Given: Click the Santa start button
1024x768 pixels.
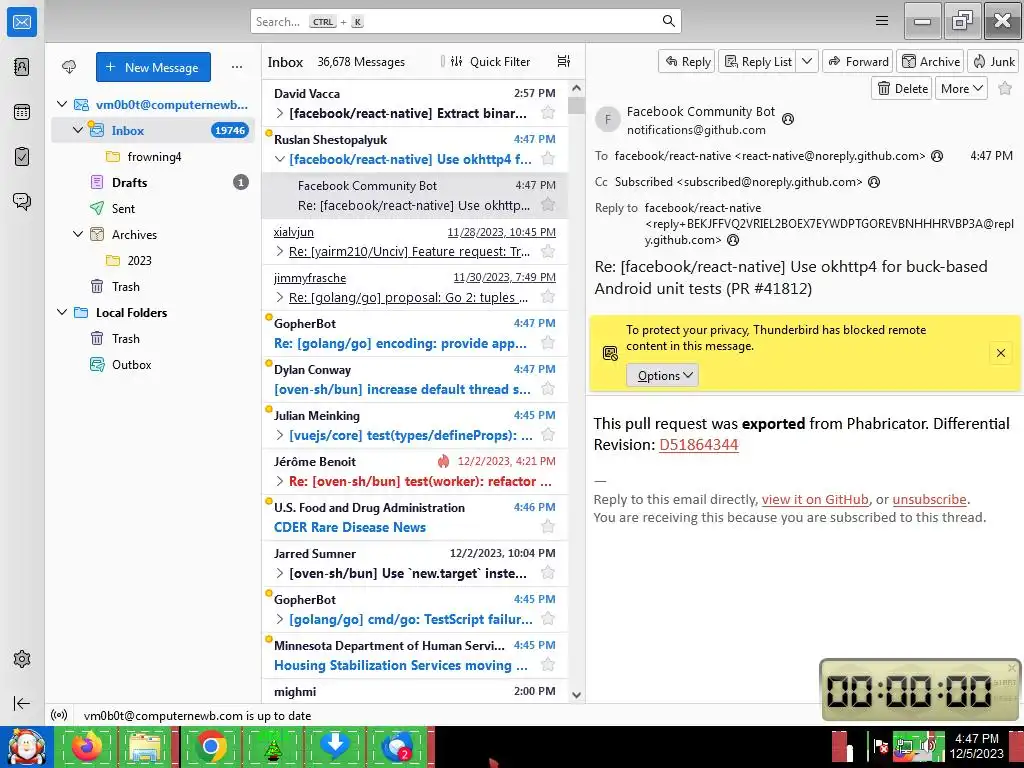Looking at the screenshot, I should [27, 746].
